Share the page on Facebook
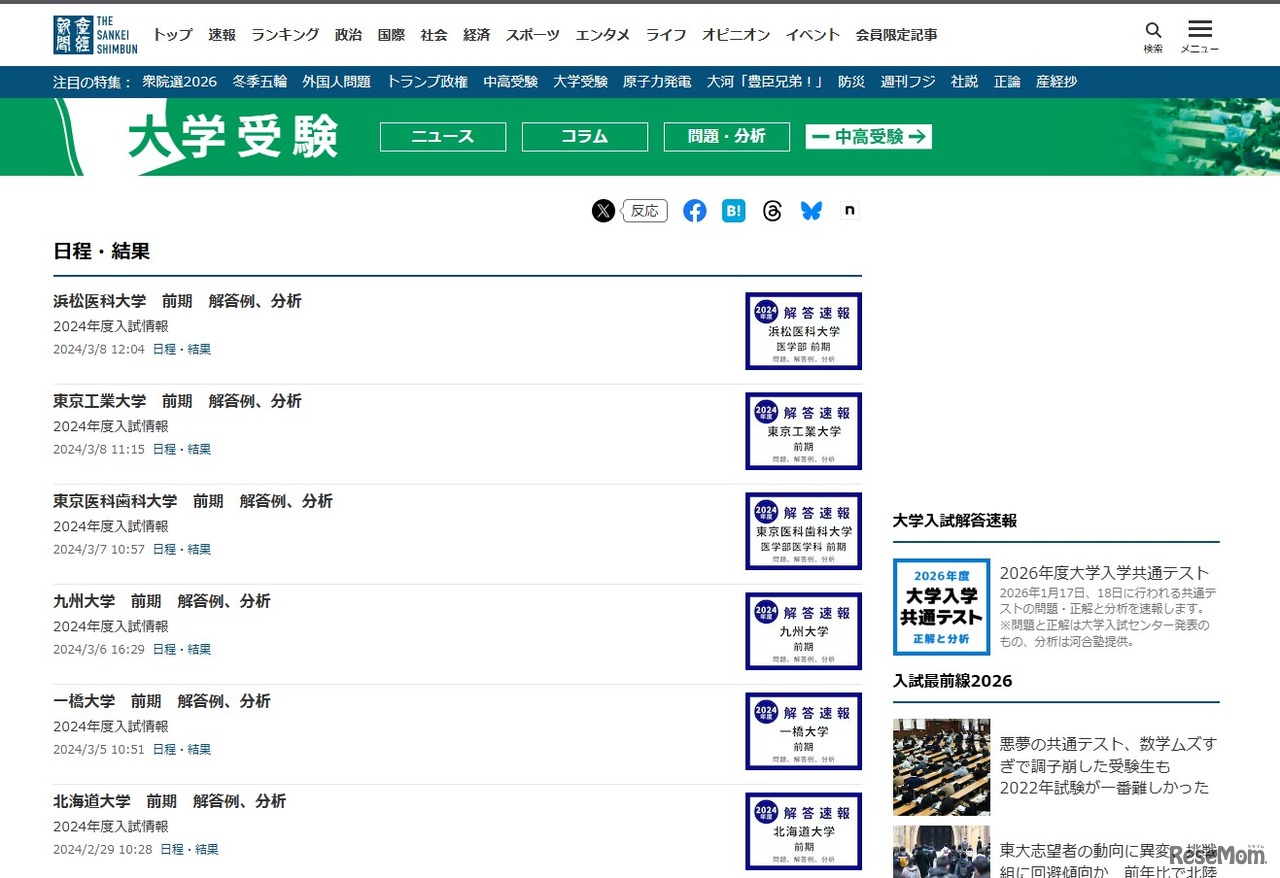This screenshot has width=1280, height=878. click(x=694, y=210)
